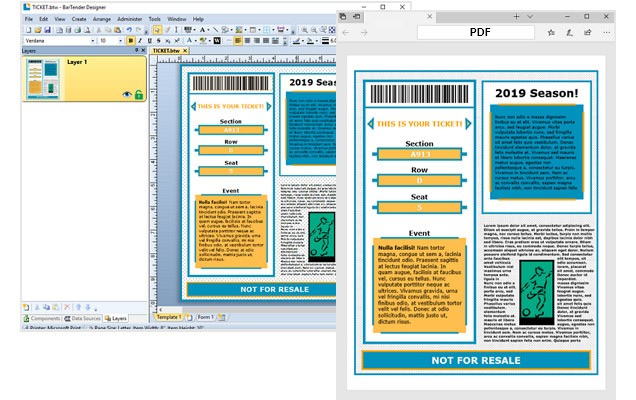The image size is (636, 400).
Task: Hide Layer 1 using eye icon
Action: click(127, 94)
